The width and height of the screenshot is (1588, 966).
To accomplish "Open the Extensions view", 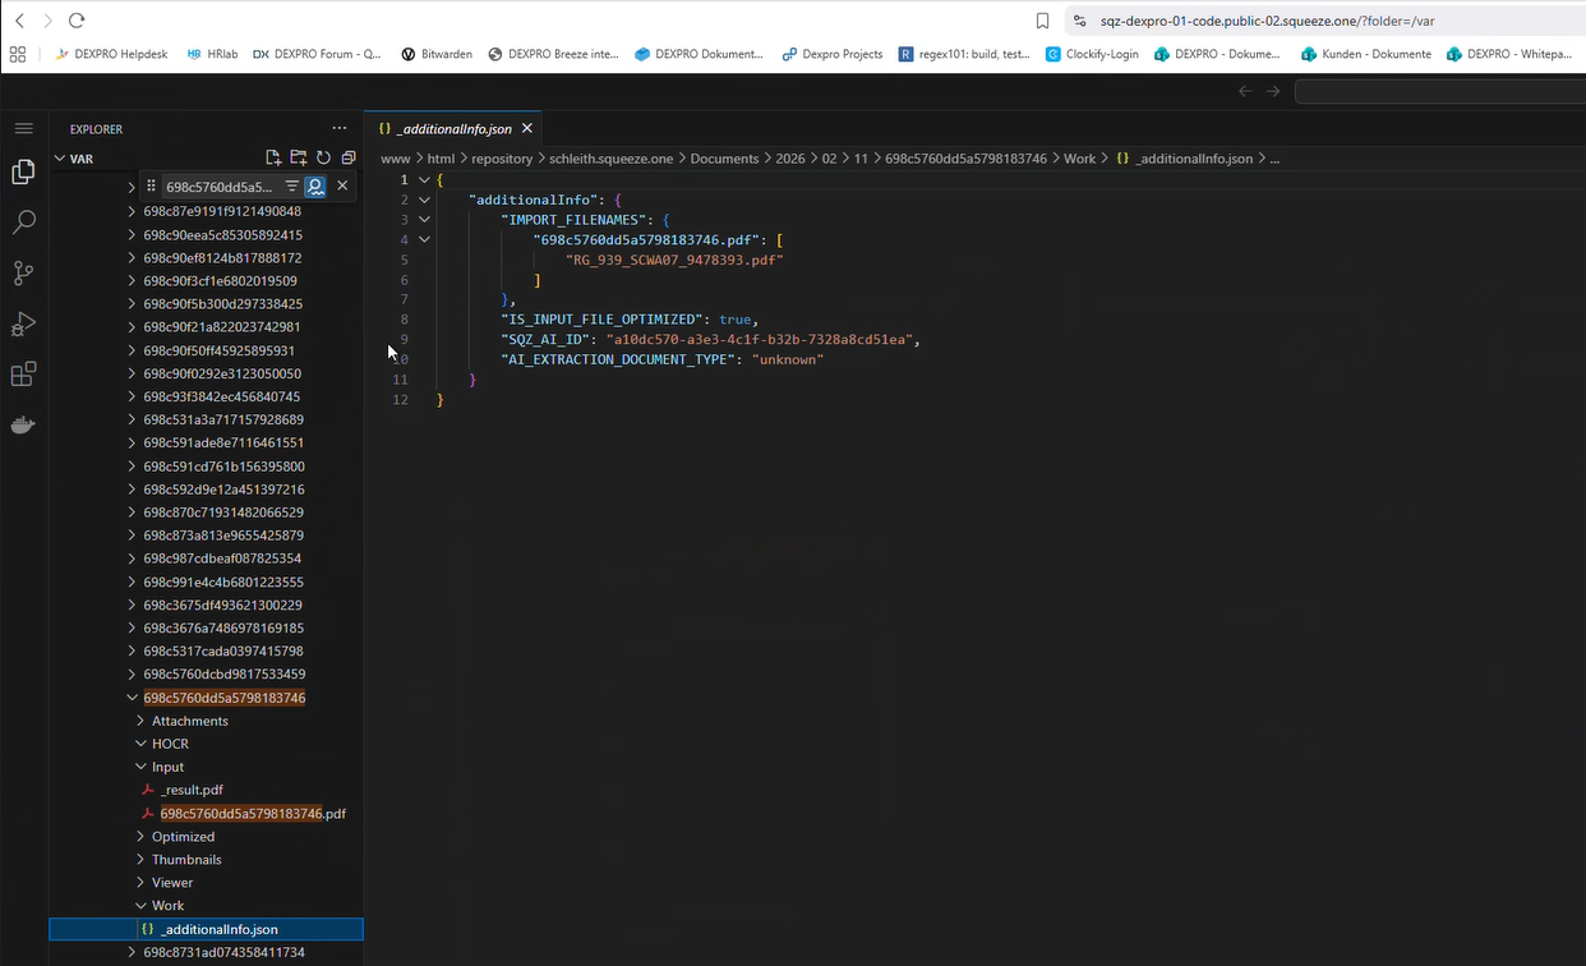I will [23, 375].
